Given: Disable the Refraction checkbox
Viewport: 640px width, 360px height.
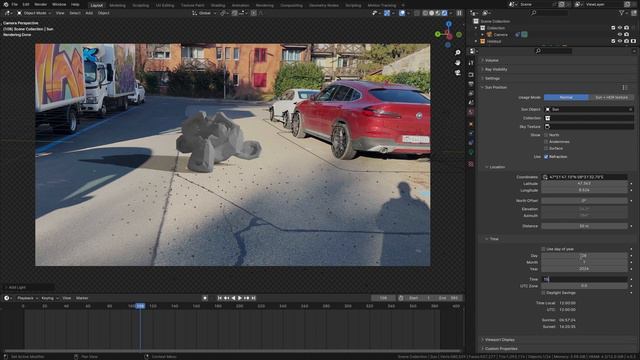Looking at the screenshot, I should (546, 157).
